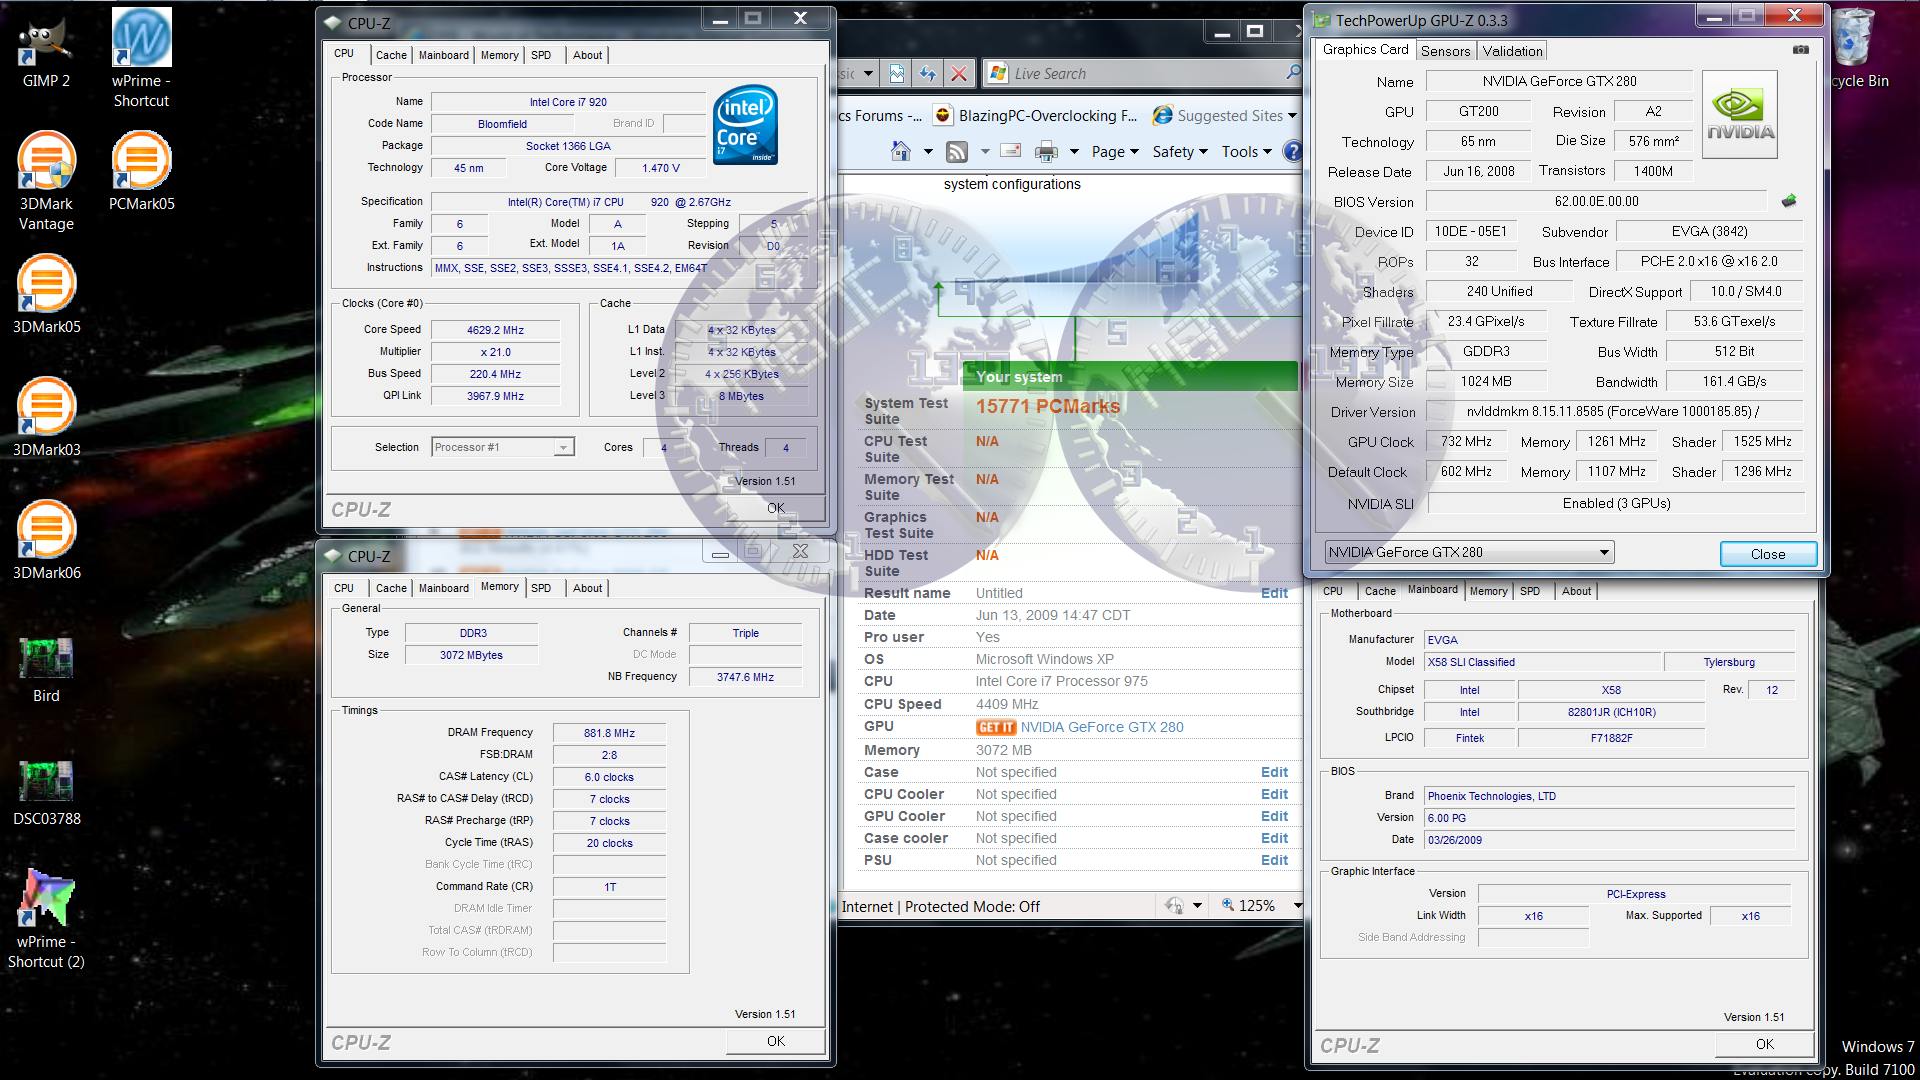Open Mainboard tab in CPU-Z processor window
The height and width of the screenshot is (1080, 1920).
(443, 55)
